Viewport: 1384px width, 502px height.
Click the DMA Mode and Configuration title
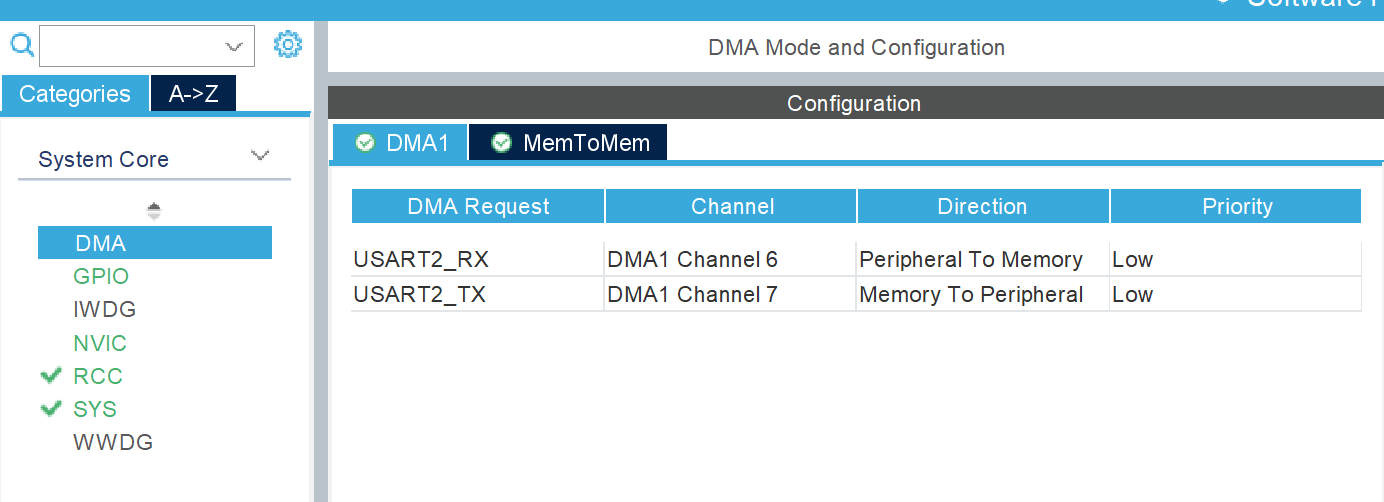coord(856,47)
